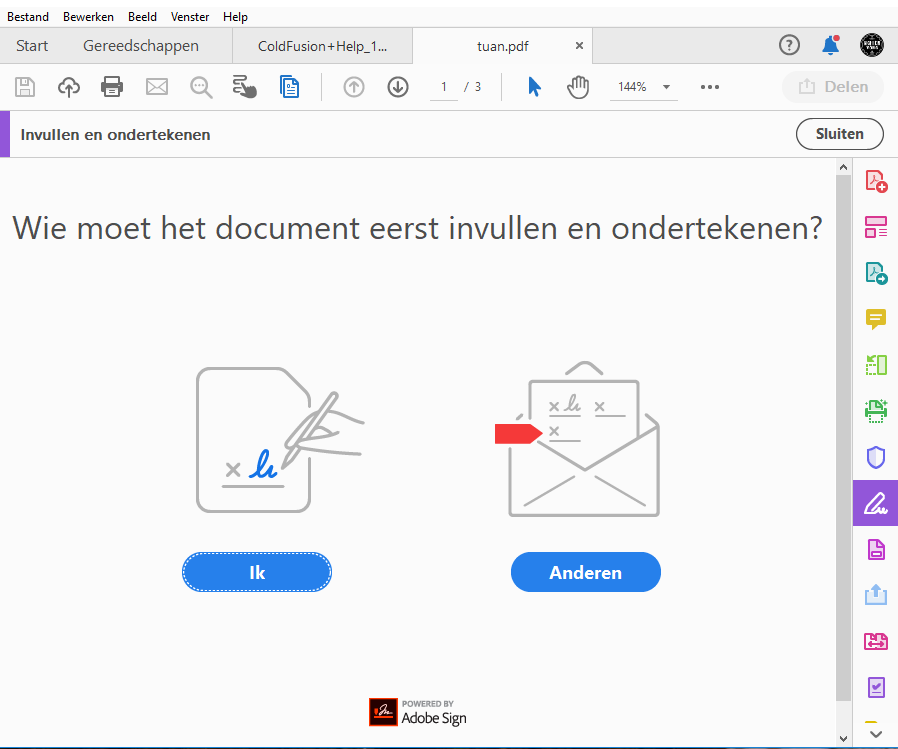Select the arrow selection tool
The width and height of the screenshot is (898, 749).
point(535,87)
